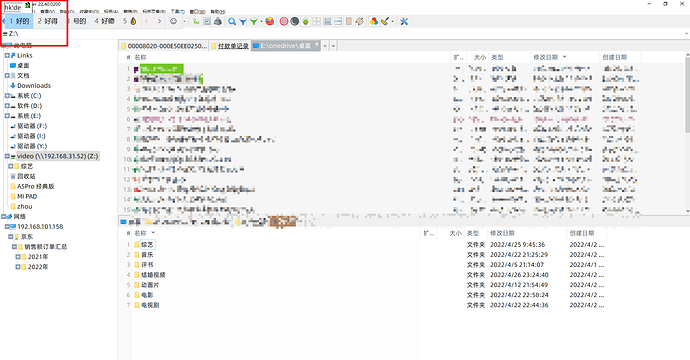Expand the 系统 (C:) drive node

(7, 96)
